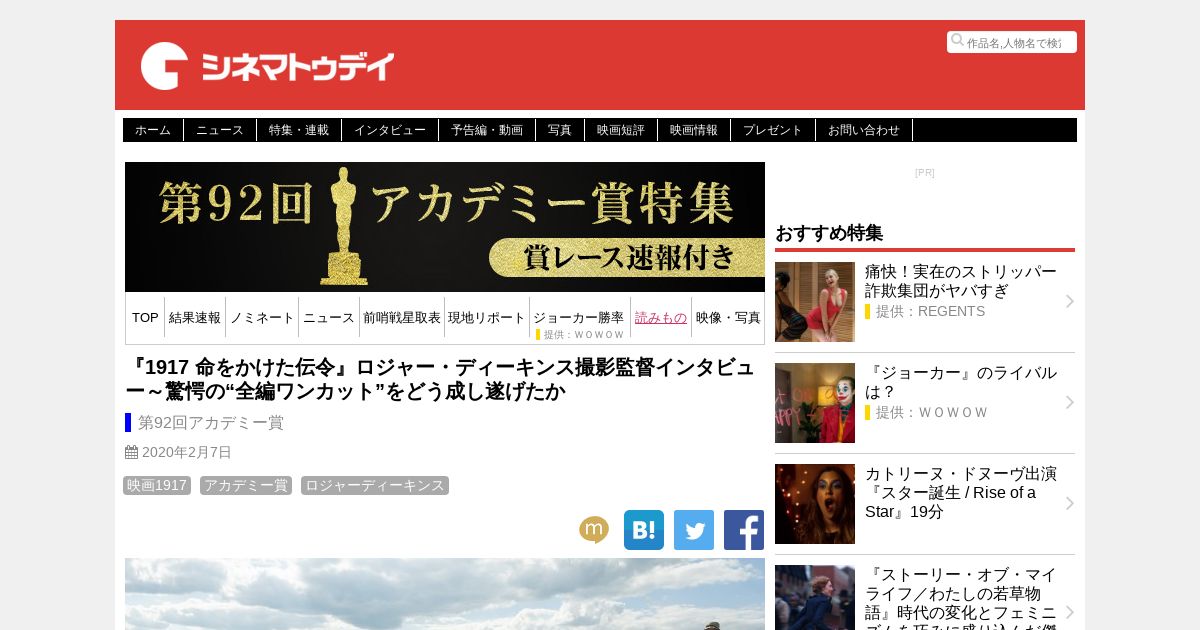Viewport: 1200px width, 630px height.
Task: Click the article's main photo
Action: tap(445, 594)
